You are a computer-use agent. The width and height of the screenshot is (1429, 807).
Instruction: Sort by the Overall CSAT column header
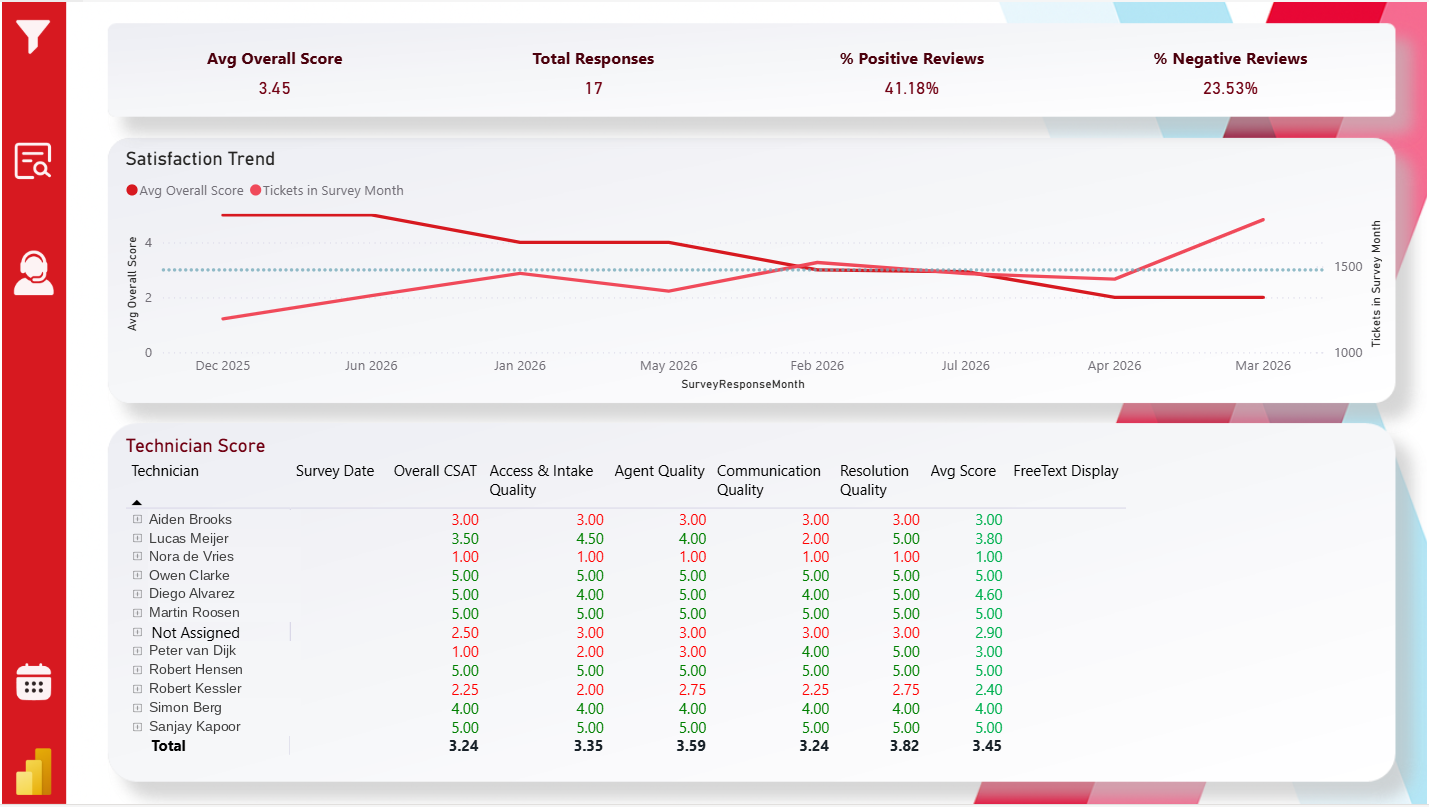point(435,471)
